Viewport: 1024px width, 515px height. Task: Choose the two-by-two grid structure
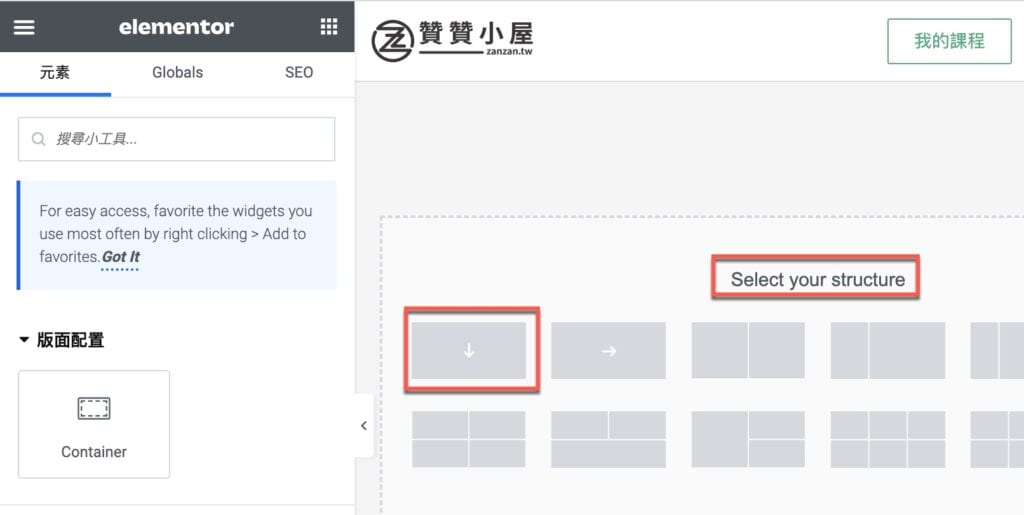pos(469,439)
